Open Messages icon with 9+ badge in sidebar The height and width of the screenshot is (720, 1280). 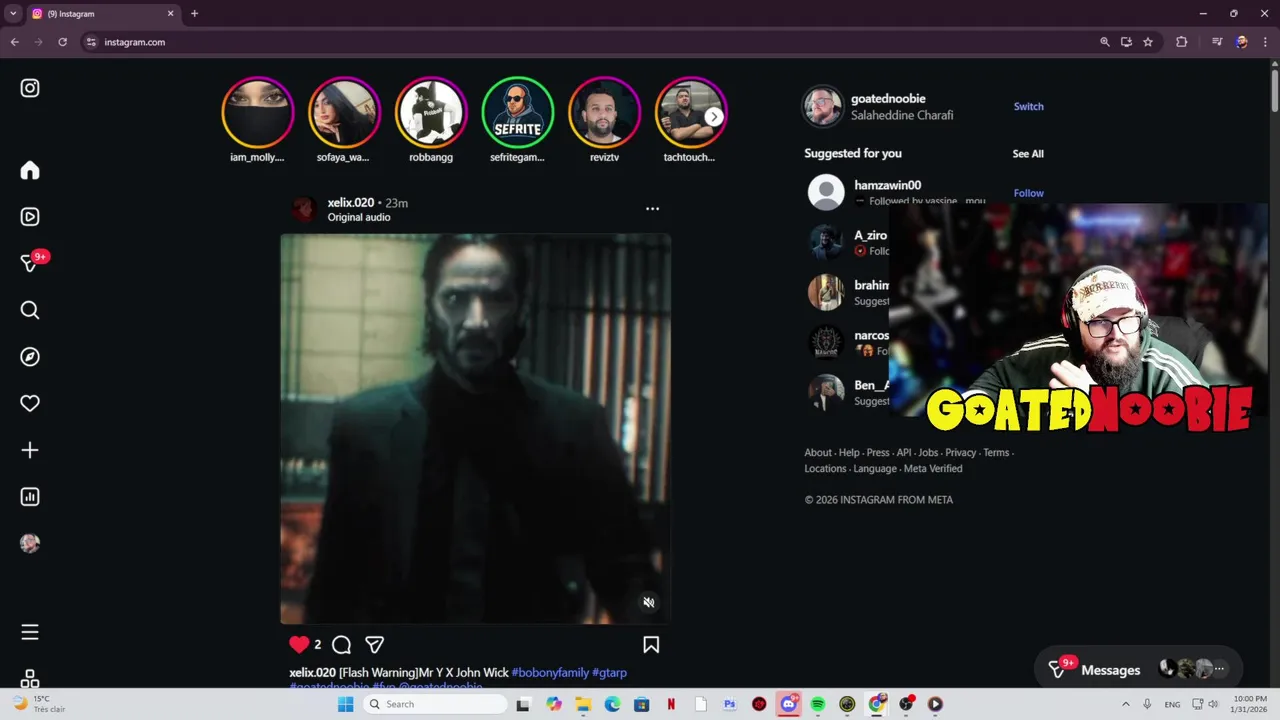coord(30,263)
